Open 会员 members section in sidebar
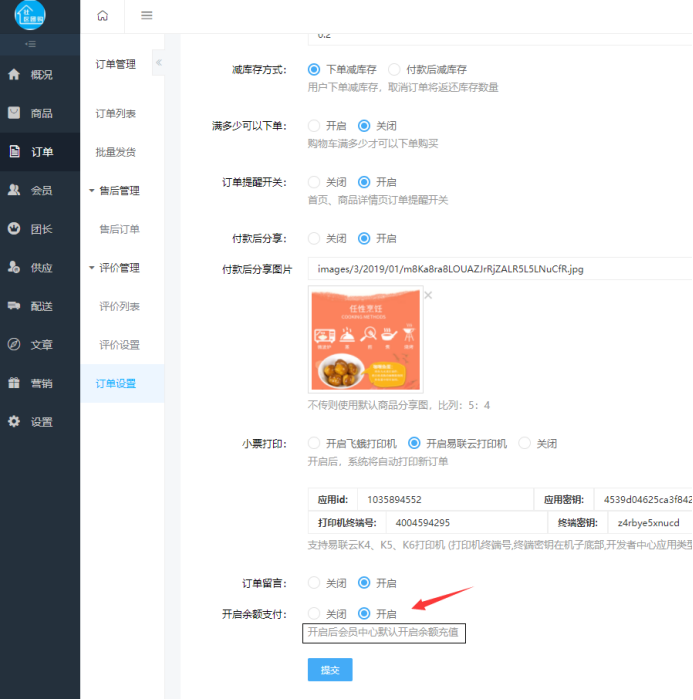693x700 pixels. pyautogui.click(x=40, y=190)
